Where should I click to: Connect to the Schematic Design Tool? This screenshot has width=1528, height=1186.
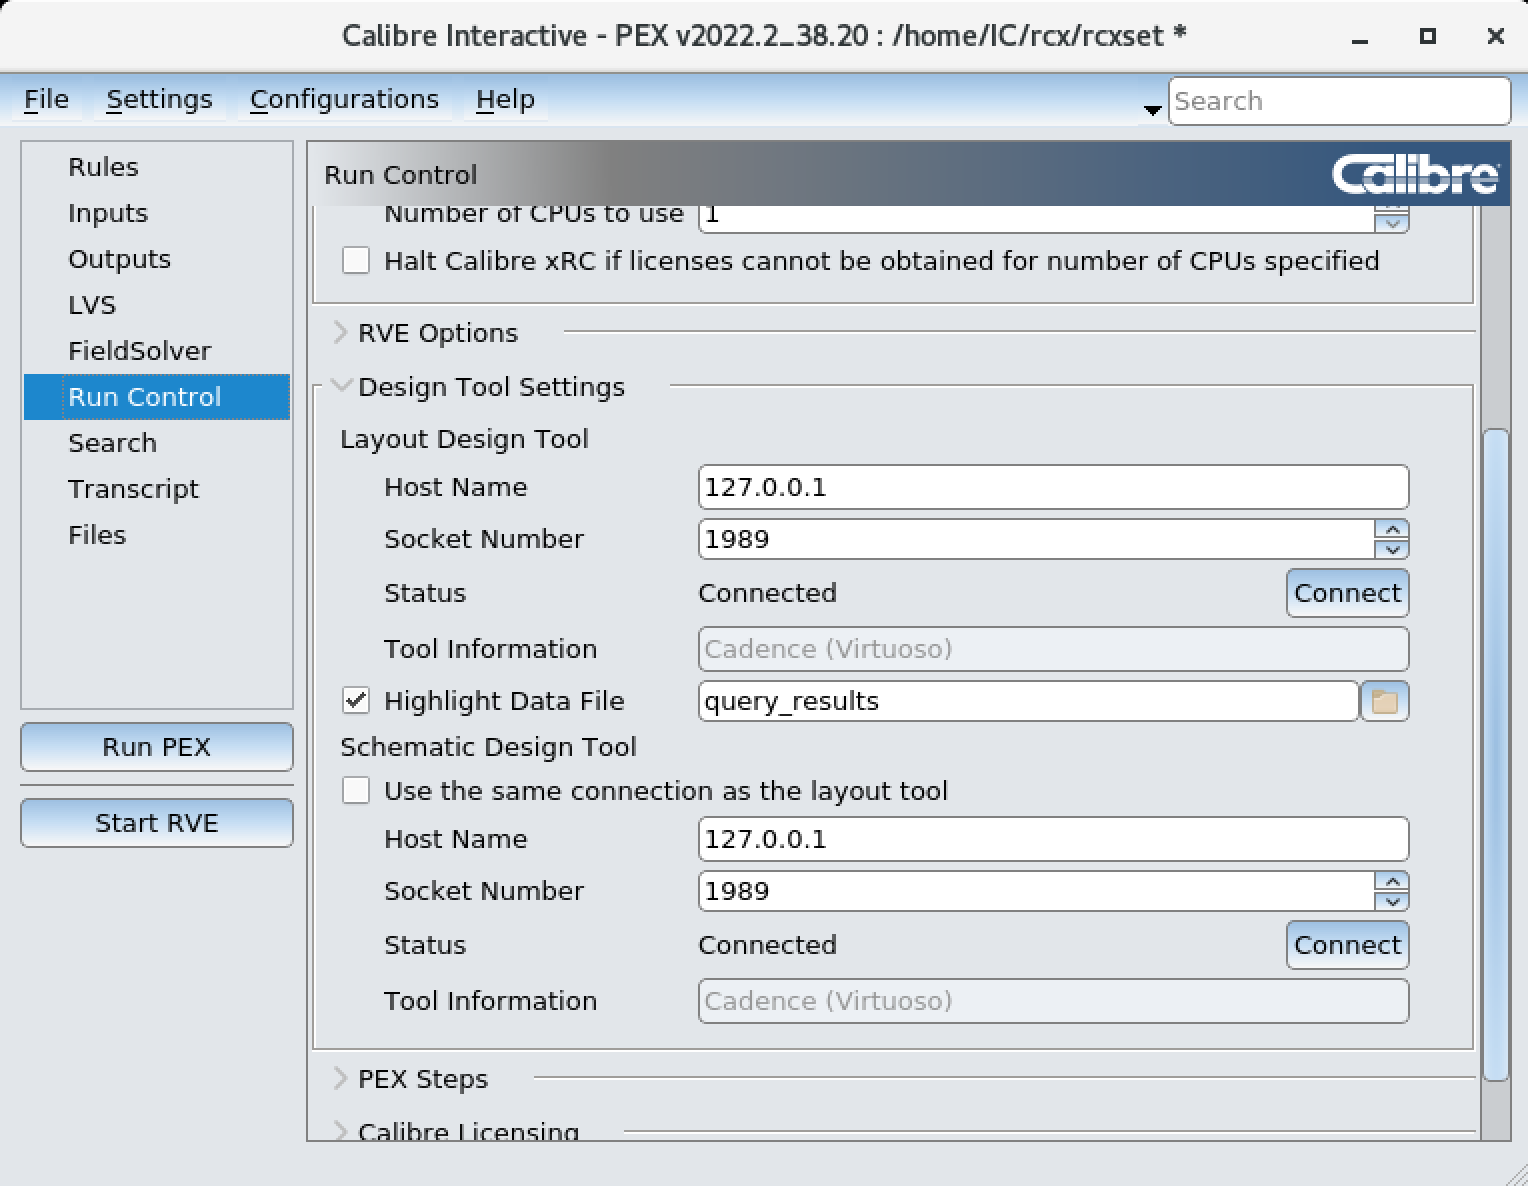pyautogui.click(x=1347, y=945)
